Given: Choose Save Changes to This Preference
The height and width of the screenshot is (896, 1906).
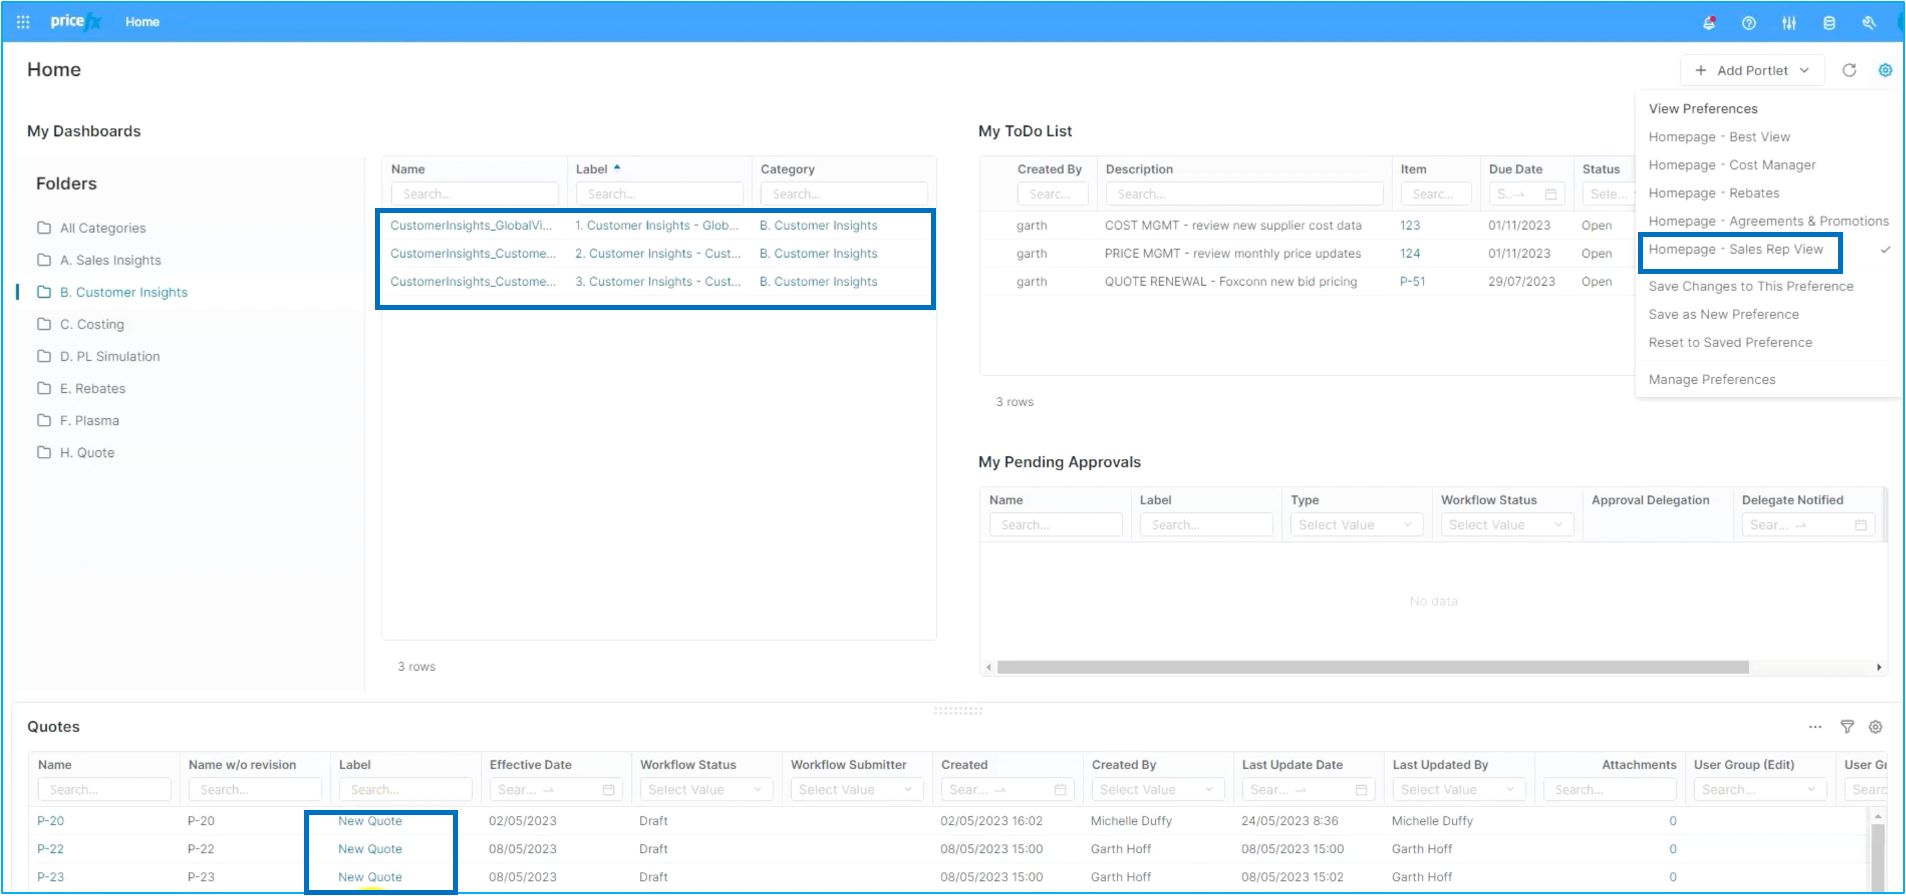Looking at the screenshot, I should (1751, 286).
